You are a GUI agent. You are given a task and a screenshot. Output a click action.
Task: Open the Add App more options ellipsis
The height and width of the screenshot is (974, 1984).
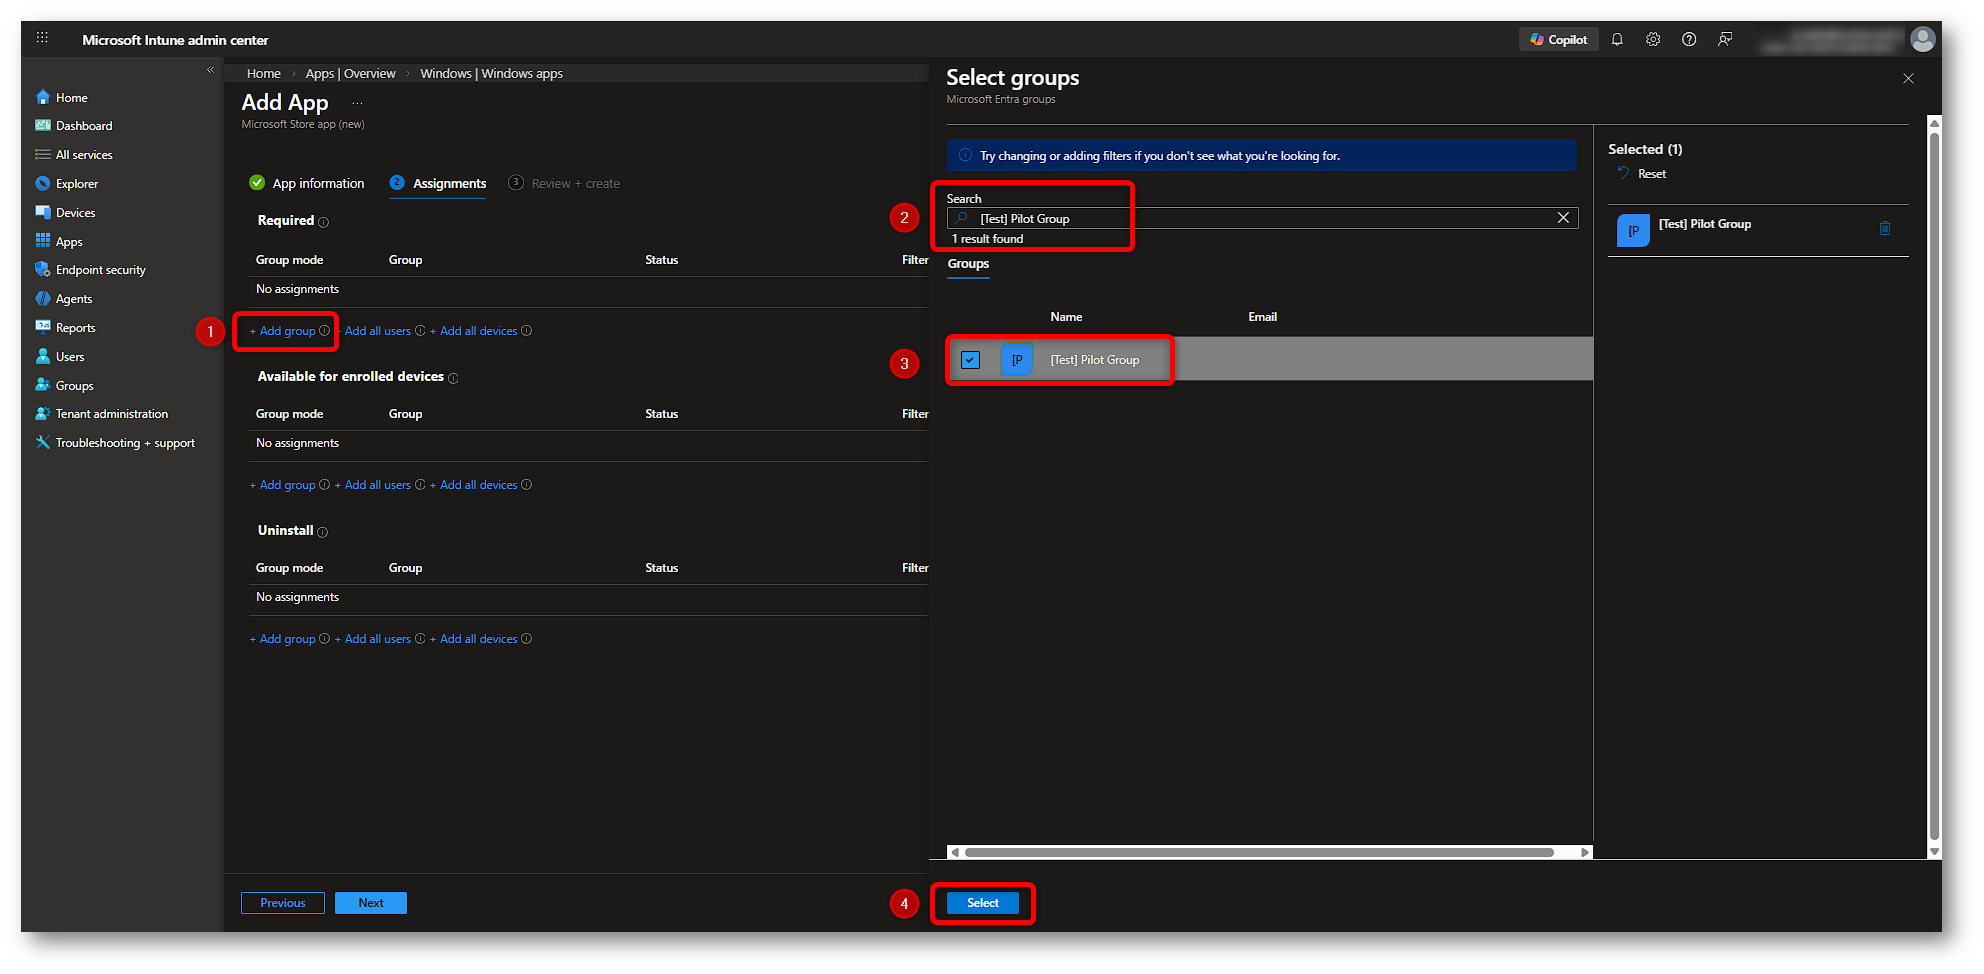point(357,103)
